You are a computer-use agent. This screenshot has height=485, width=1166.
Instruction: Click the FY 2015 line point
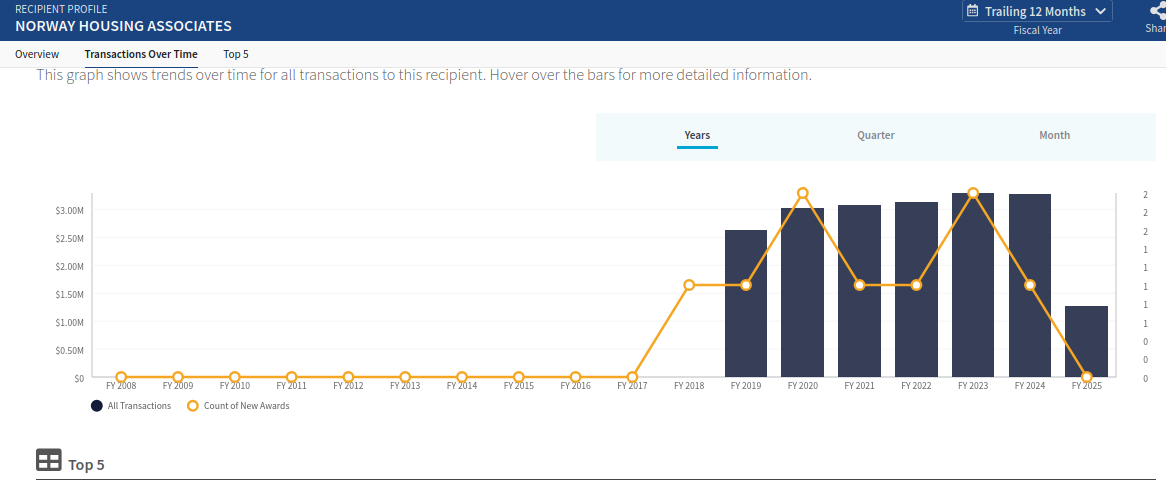519,377
